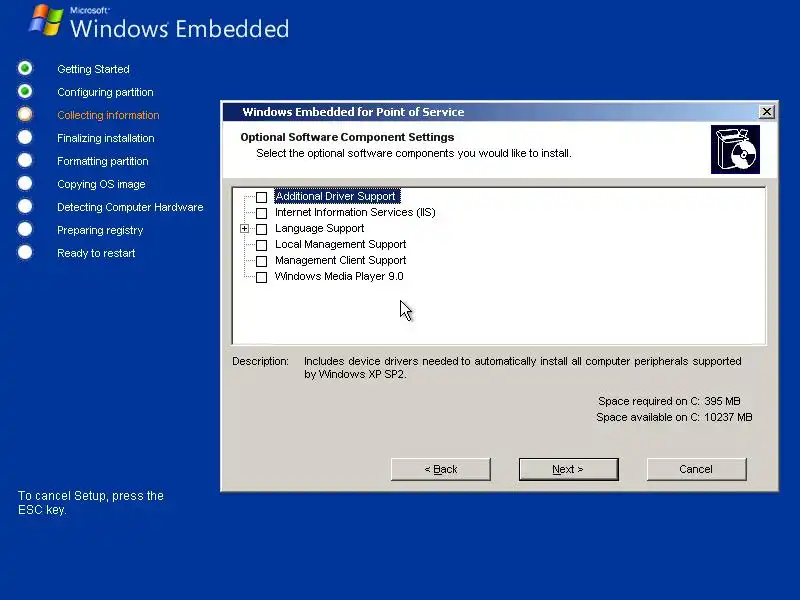
Task: Click the Space available on C: value
Action: [x=728, y=417]
